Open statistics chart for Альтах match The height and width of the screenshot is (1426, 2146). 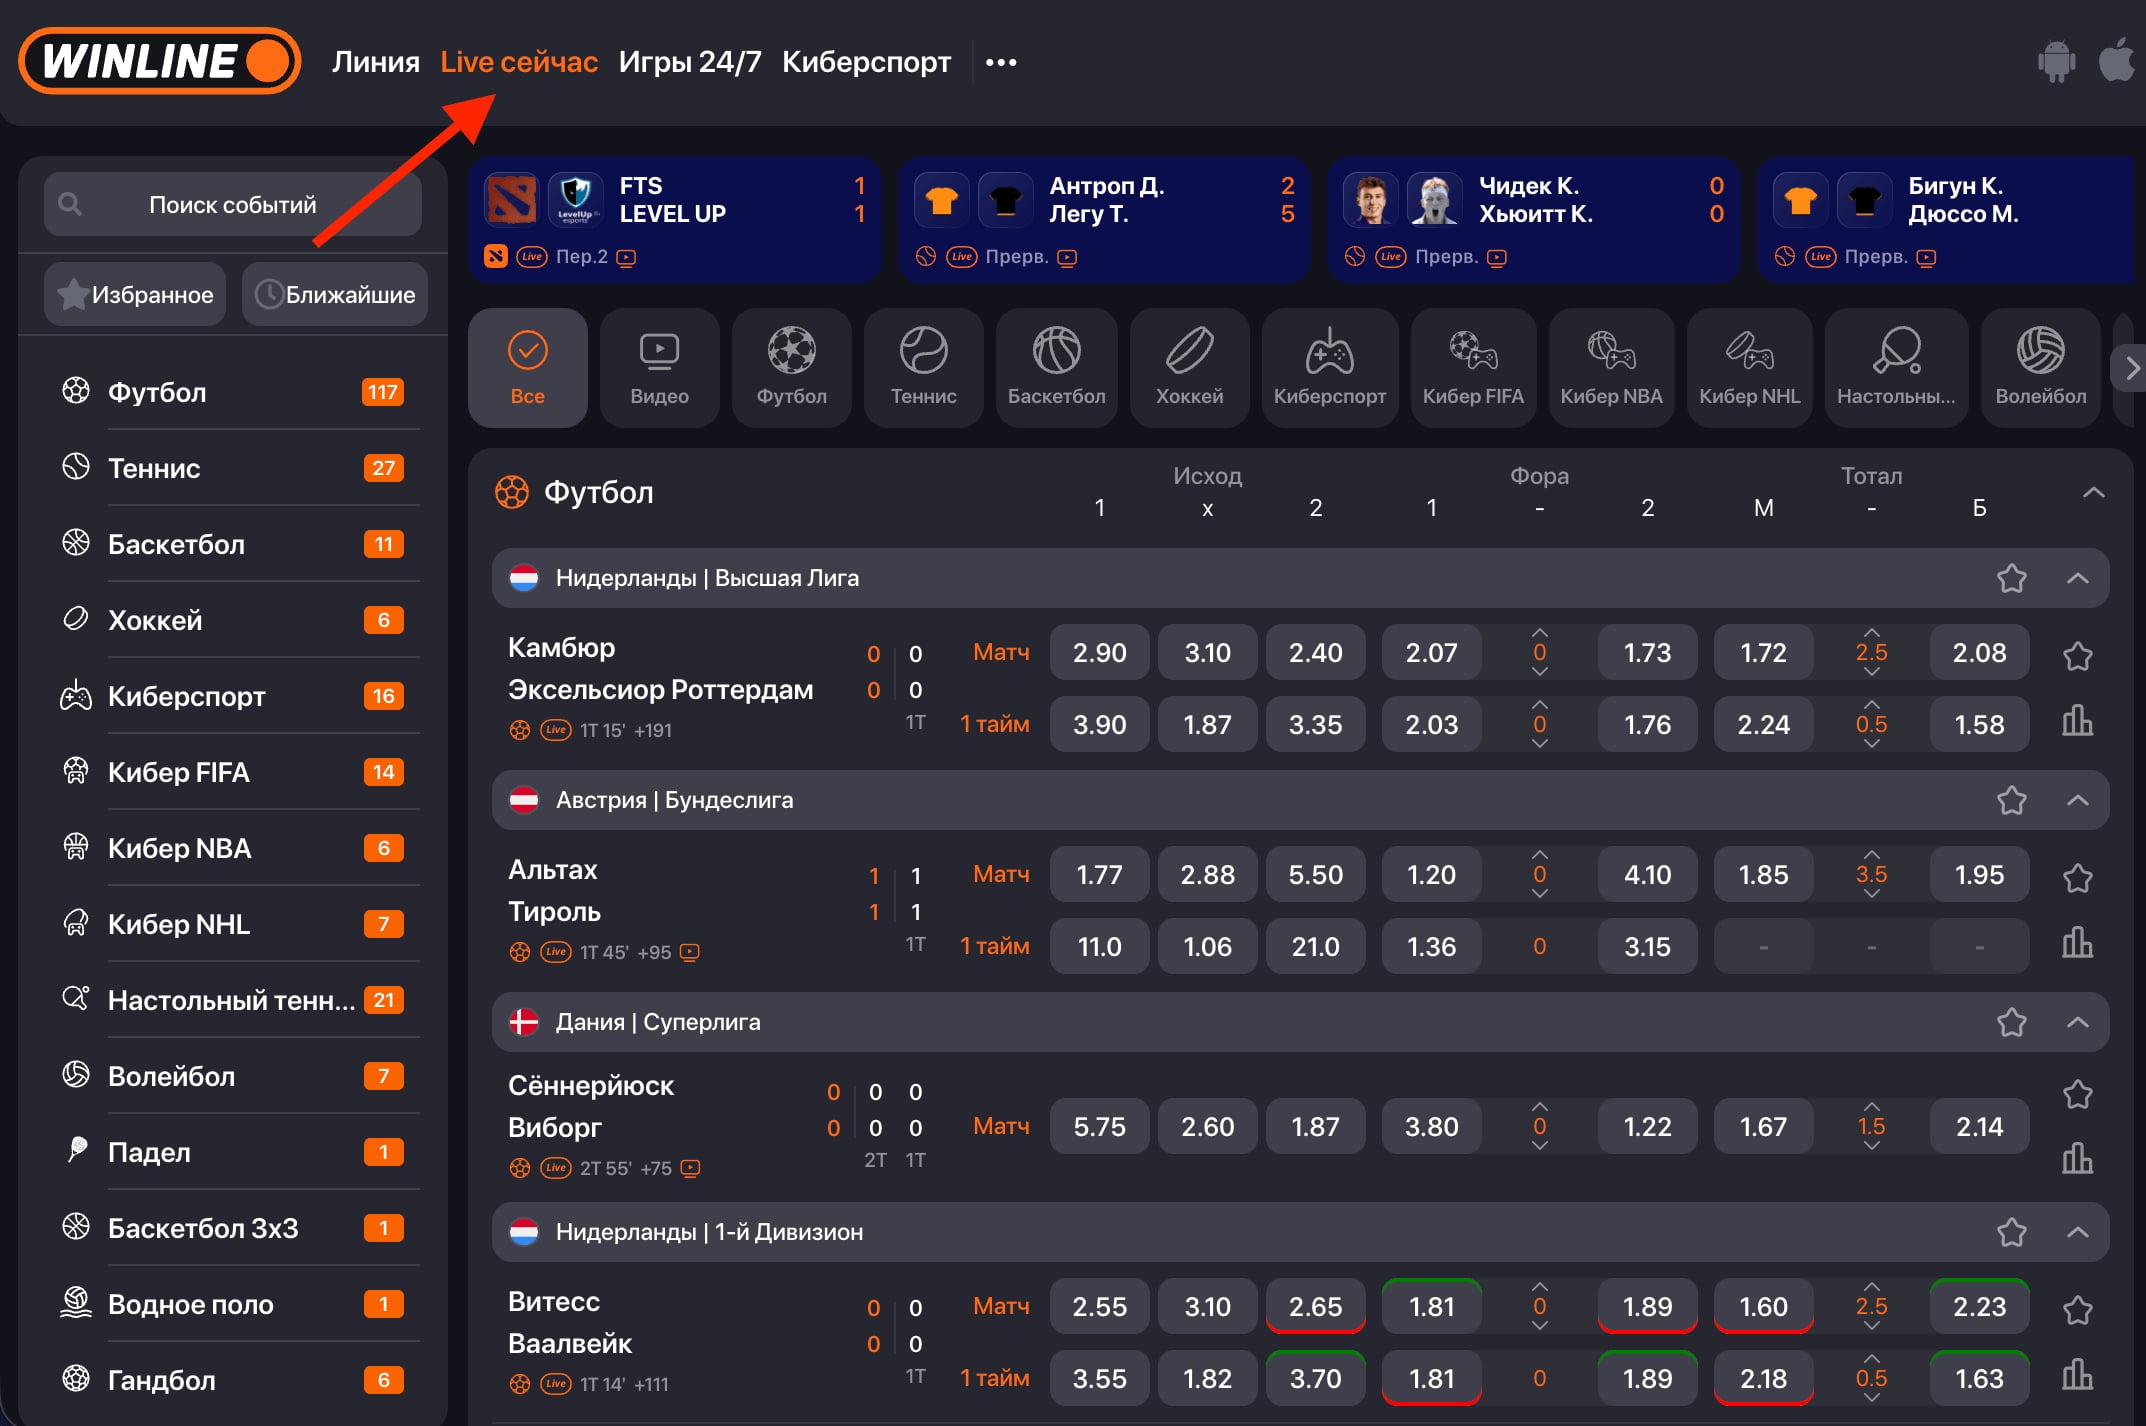(x=2077, y=943)
